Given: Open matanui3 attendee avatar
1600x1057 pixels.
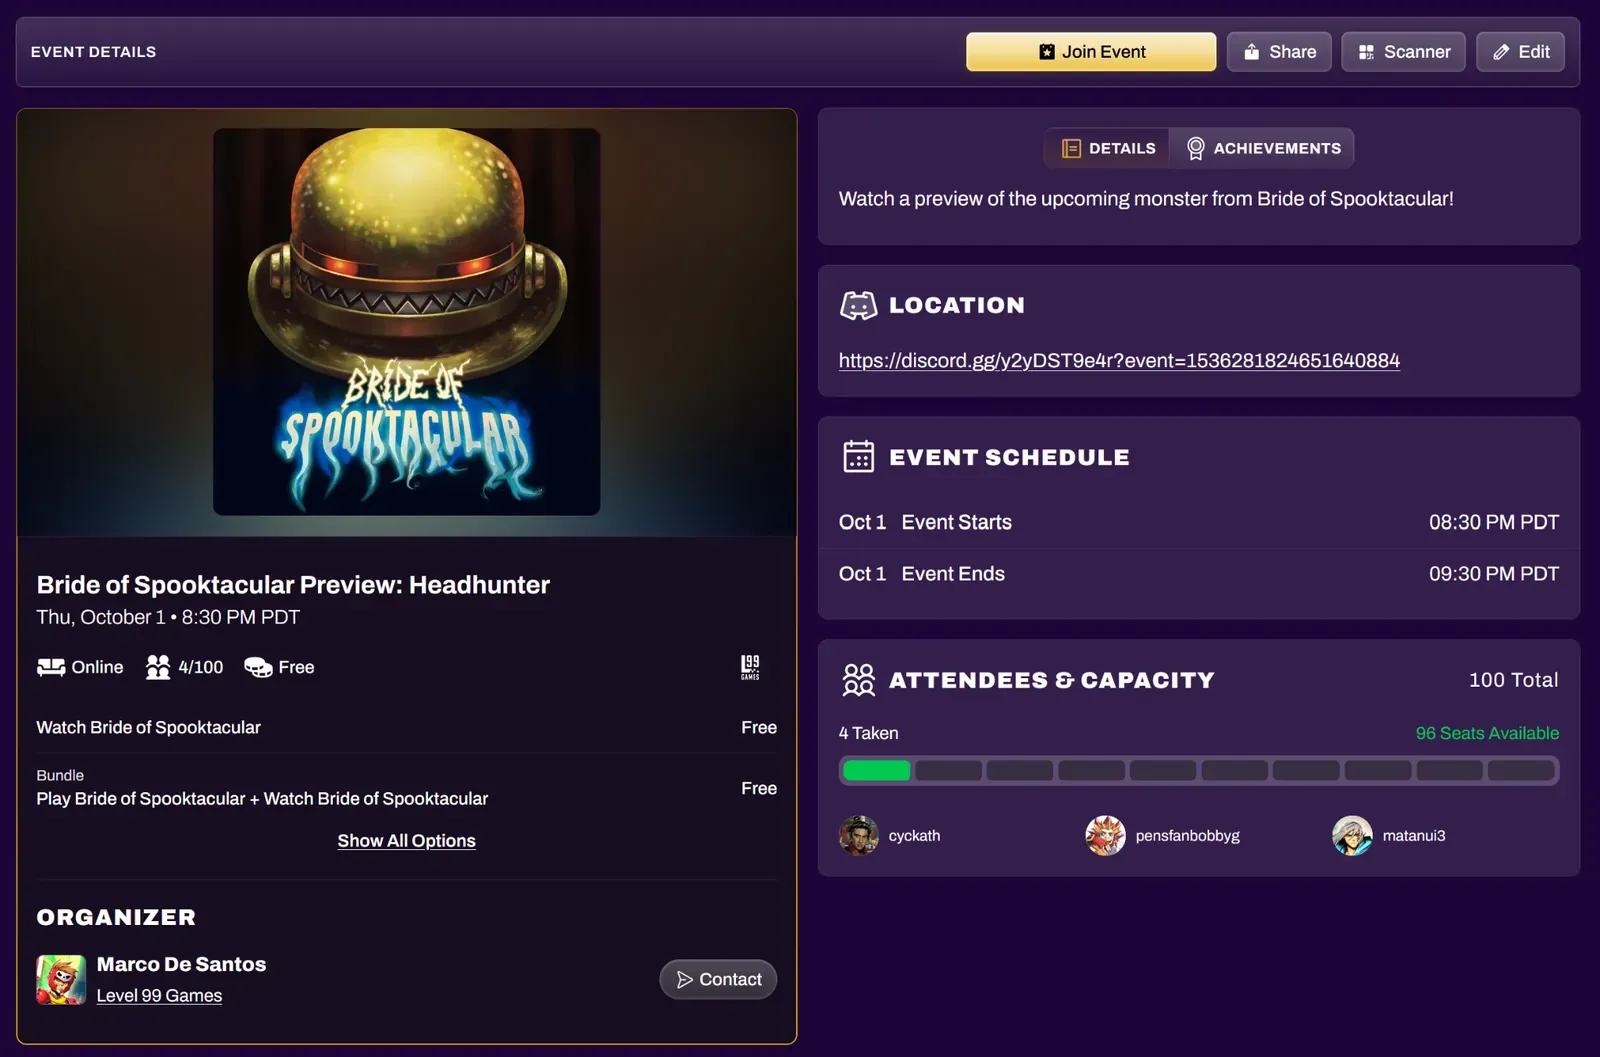Looking at the screenshot, I should (1352, 835).
